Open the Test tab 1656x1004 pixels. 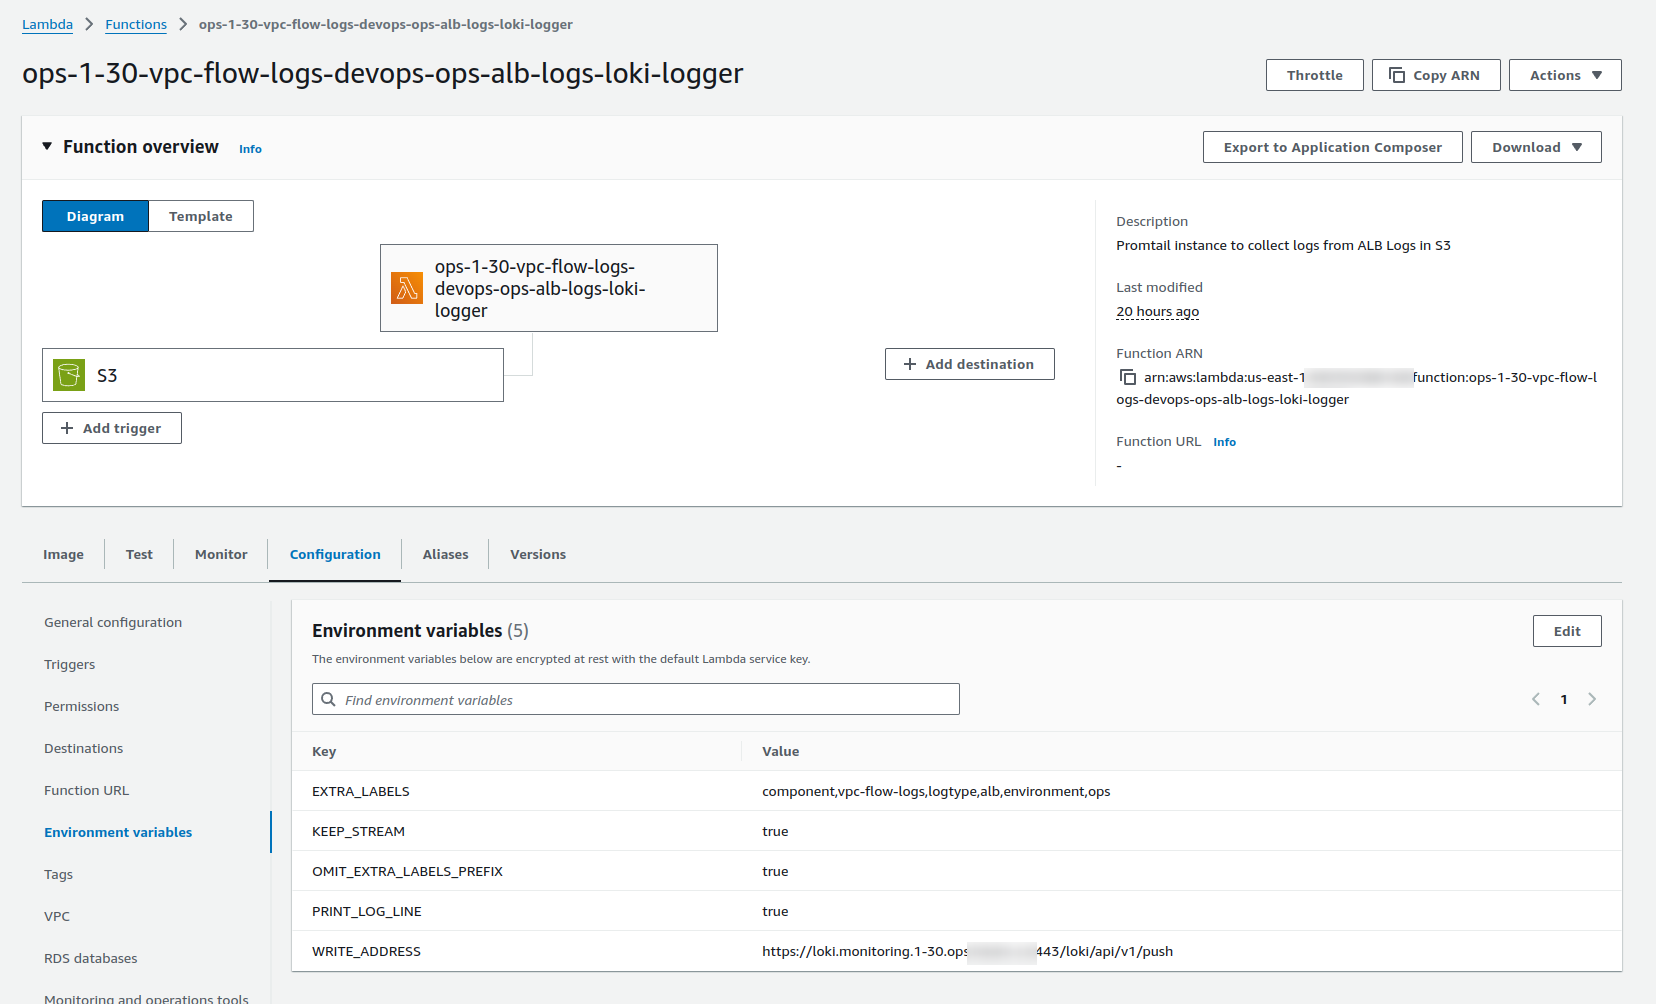click(x=139, y=554)
